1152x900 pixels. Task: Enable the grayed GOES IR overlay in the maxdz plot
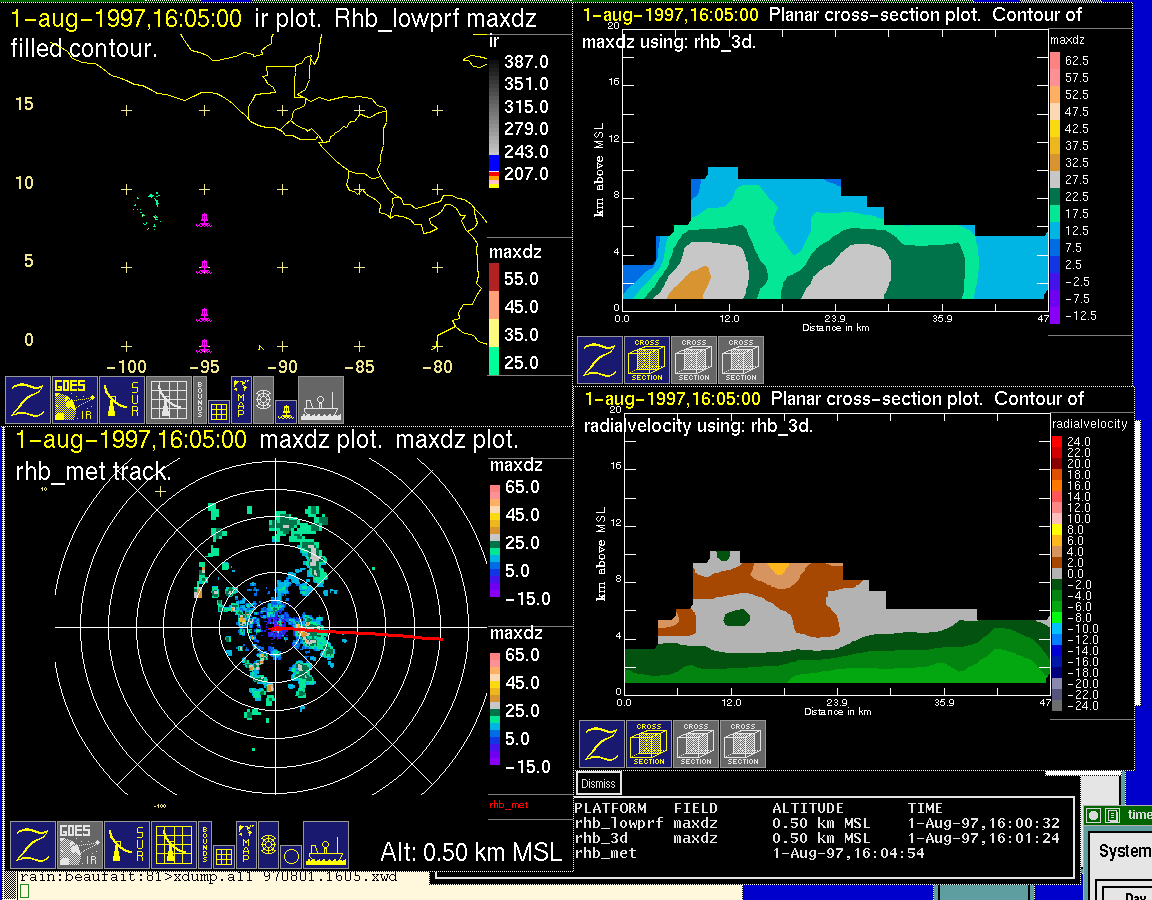pyautogui.click(x=78, y=845)
